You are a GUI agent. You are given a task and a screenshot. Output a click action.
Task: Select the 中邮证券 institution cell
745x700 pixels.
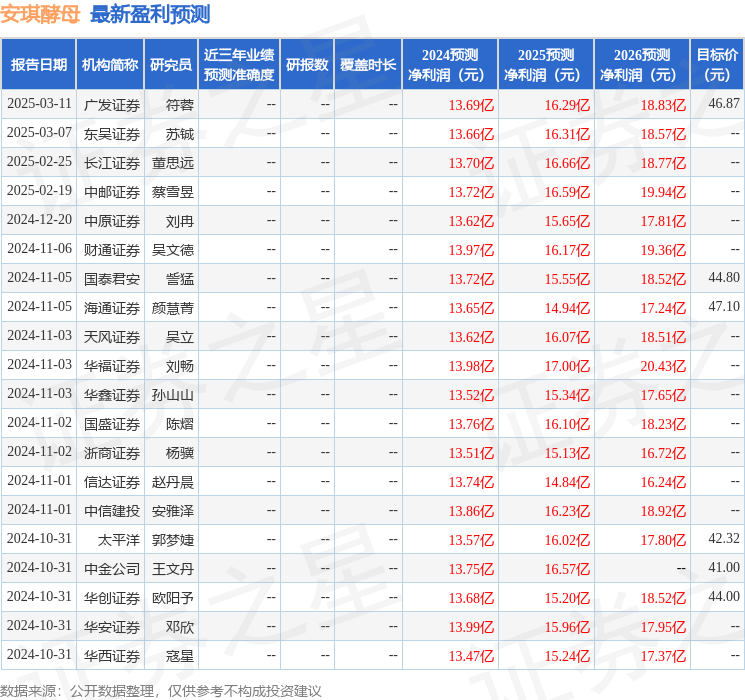112,192
